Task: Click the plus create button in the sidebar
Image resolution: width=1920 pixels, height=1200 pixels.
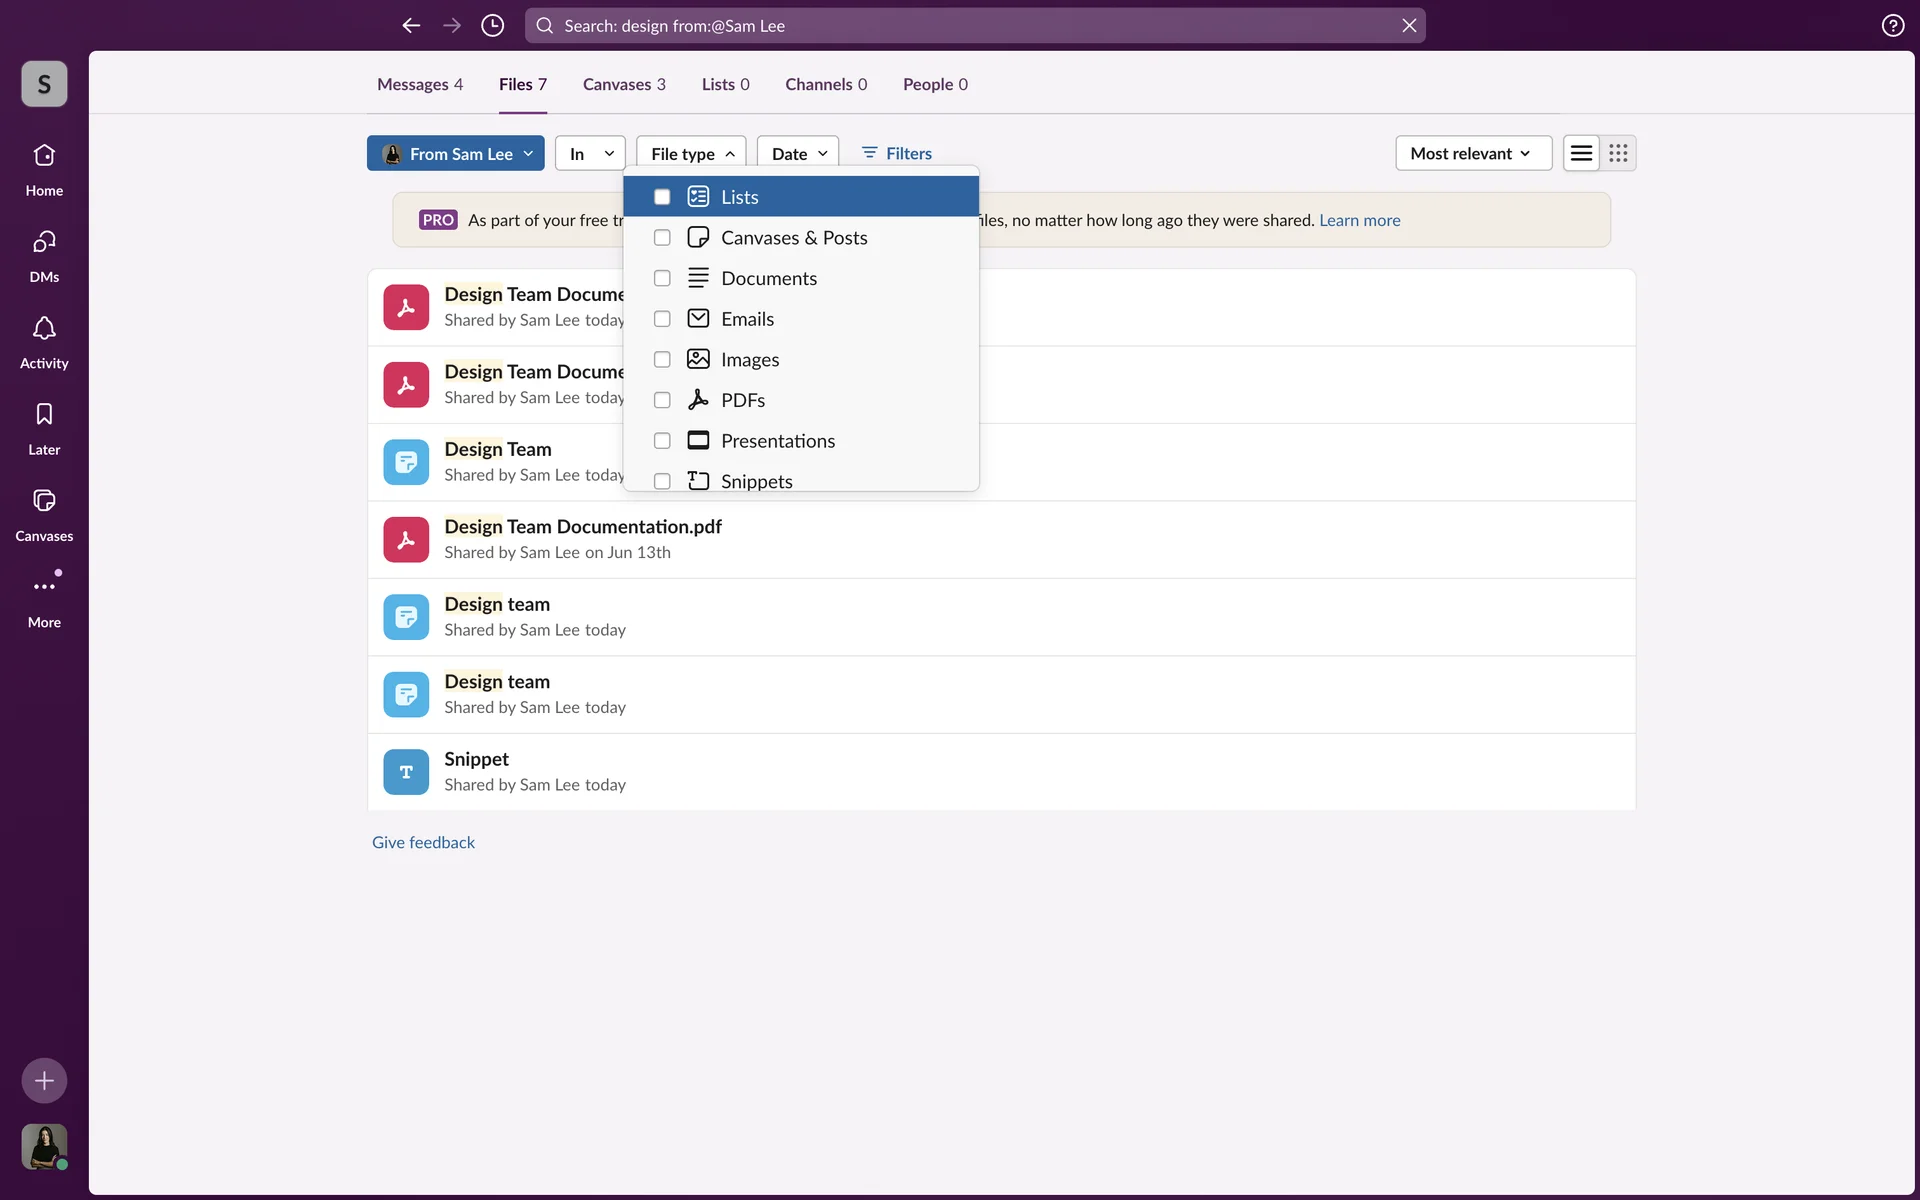Action: point(44,1080)
